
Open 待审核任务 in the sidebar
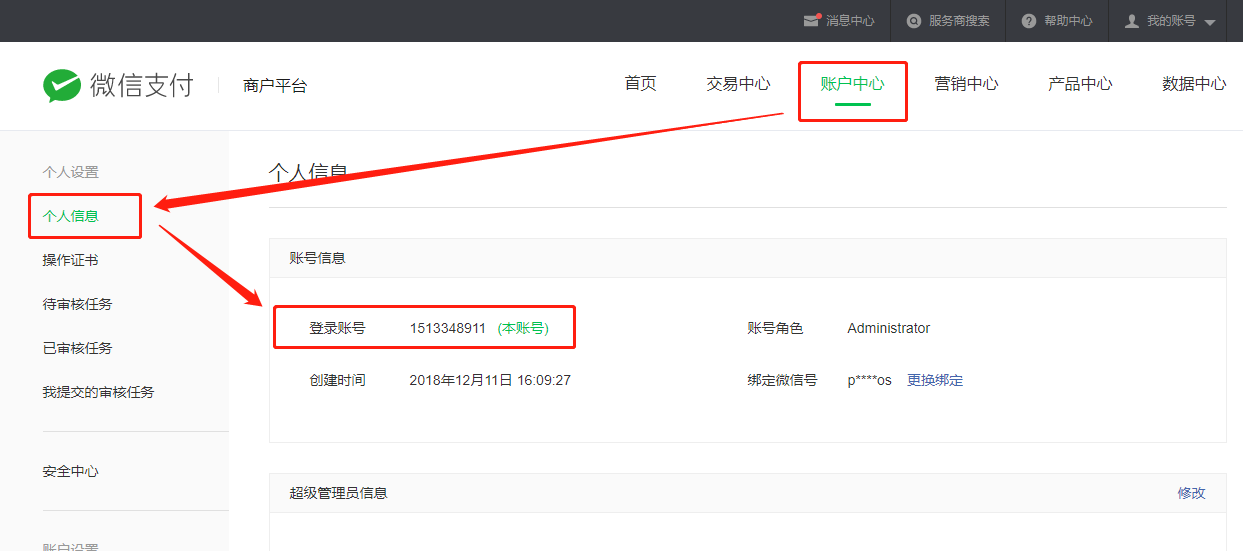[x=77, y=304]
